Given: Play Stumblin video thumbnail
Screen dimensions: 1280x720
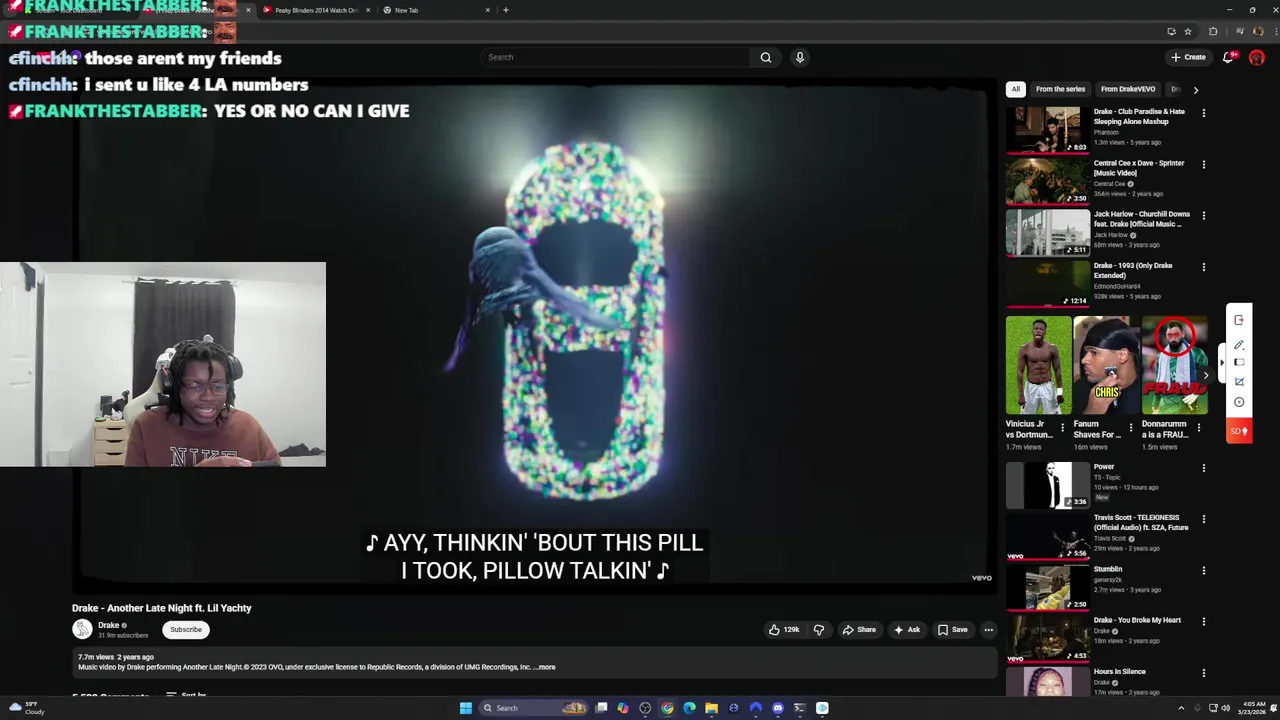Looking at the screenshot, I should point(1048,587).
